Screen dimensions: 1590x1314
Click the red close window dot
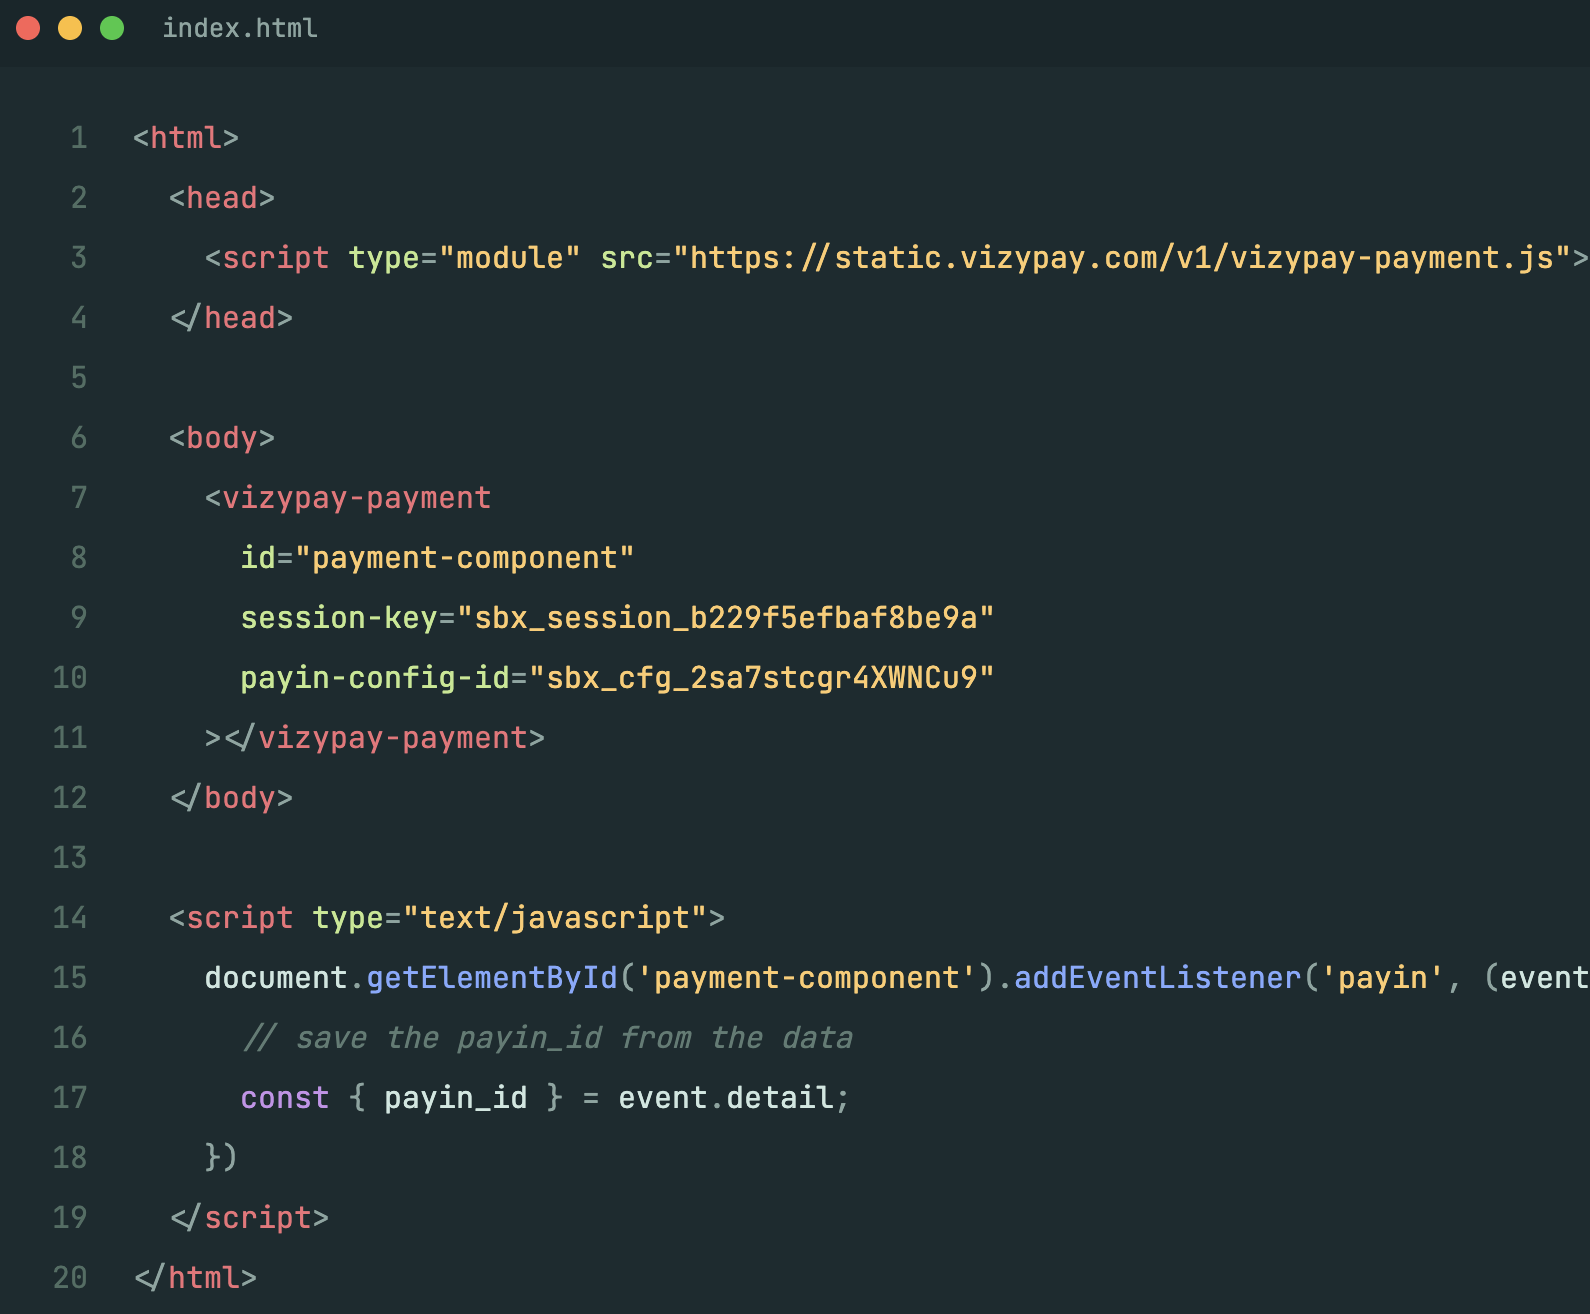[x=28, y=28]
